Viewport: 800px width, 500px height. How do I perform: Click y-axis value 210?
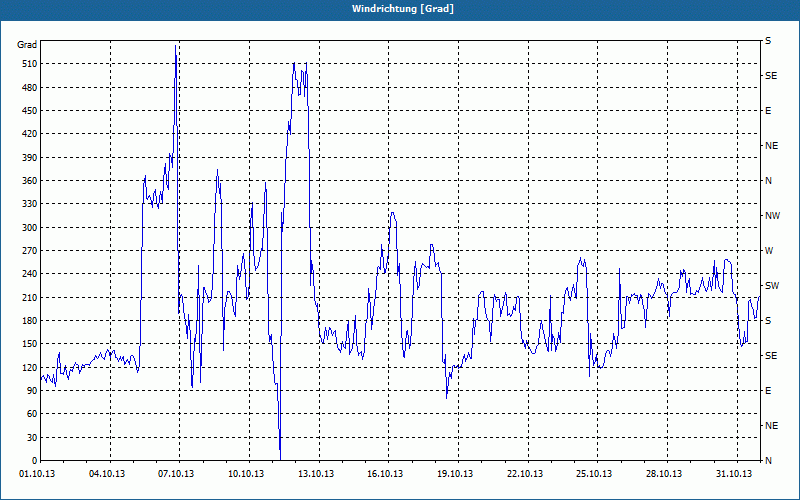pyautogui.click(x=30, y=297)
